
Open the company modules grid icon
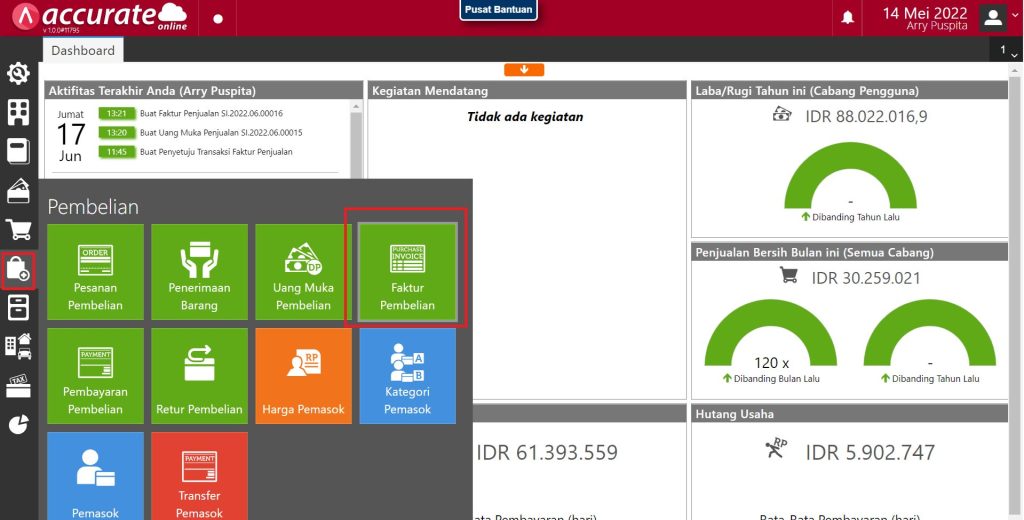(x=18, y=112)
